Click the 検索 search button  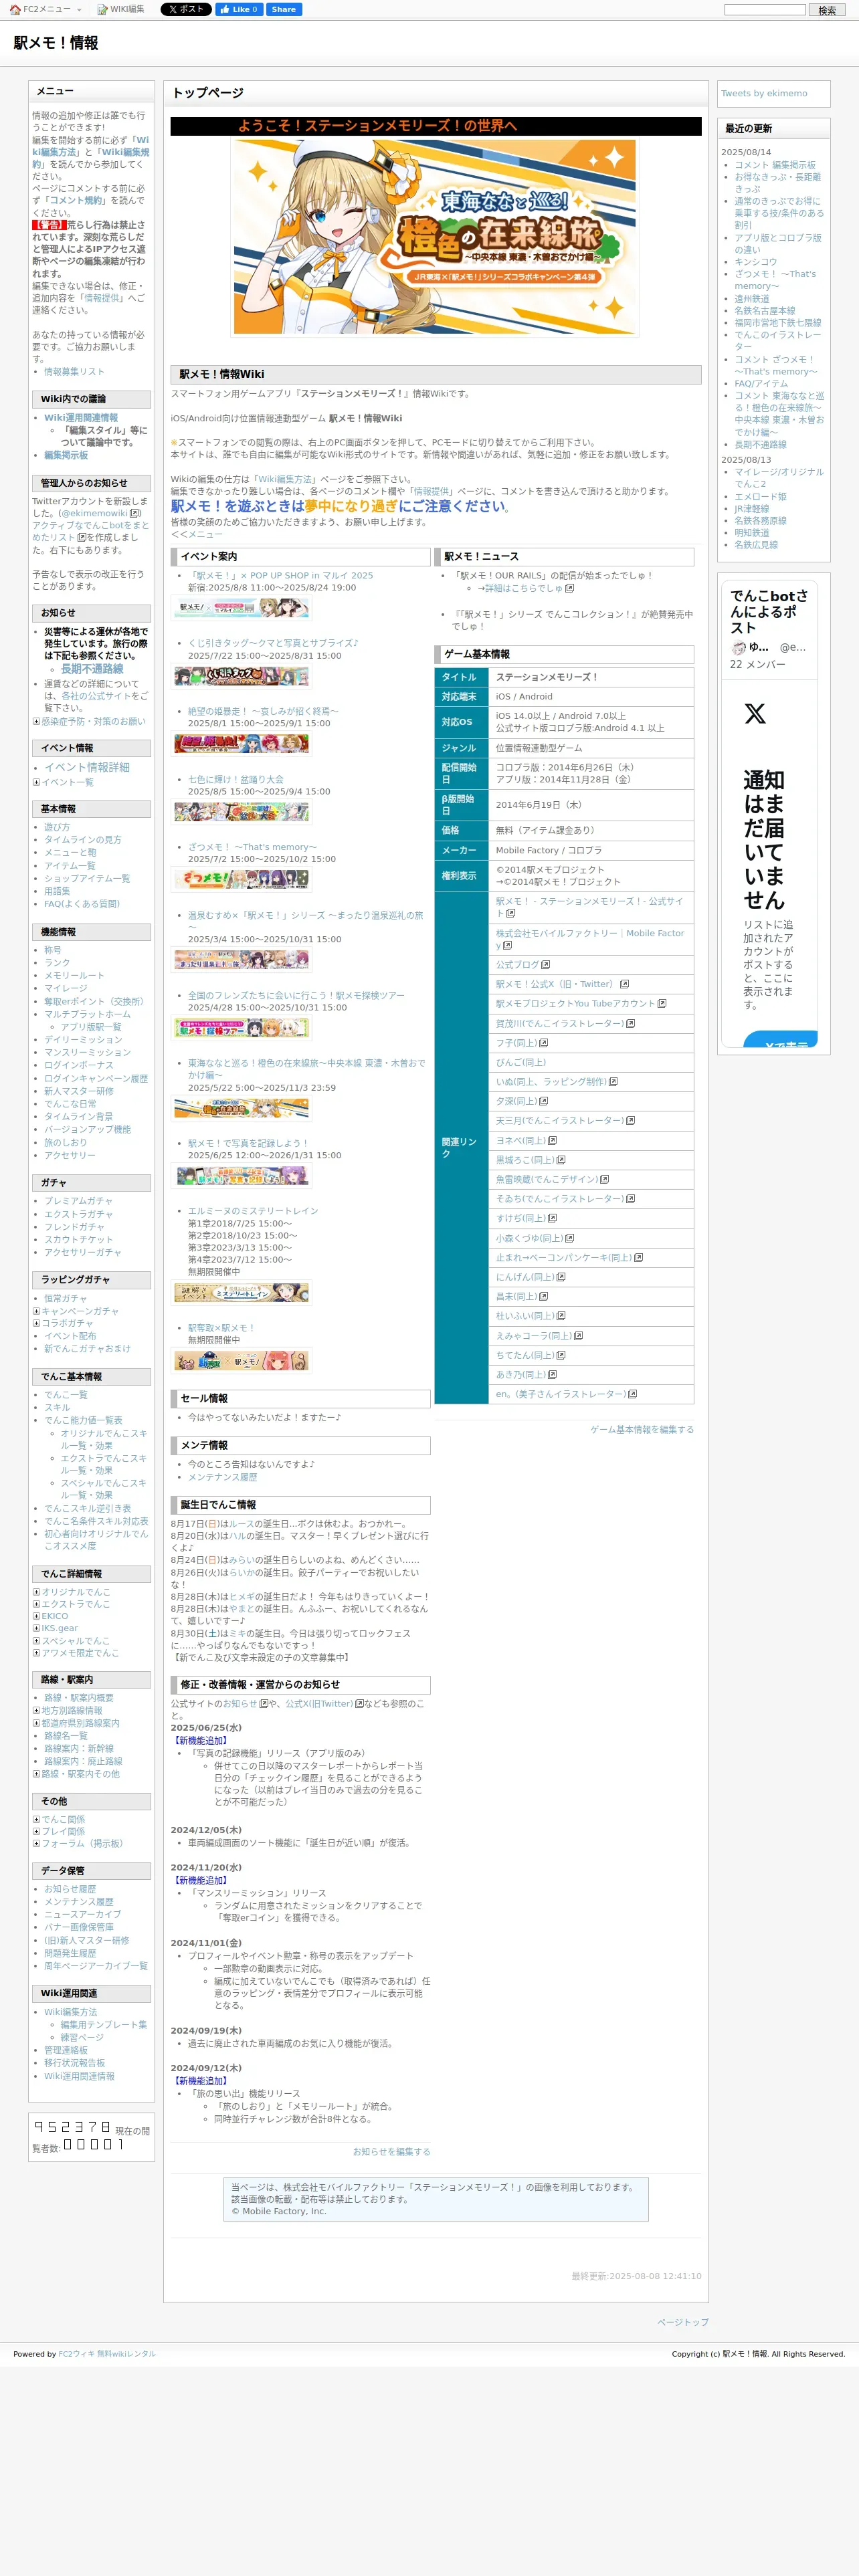[827, 10]
